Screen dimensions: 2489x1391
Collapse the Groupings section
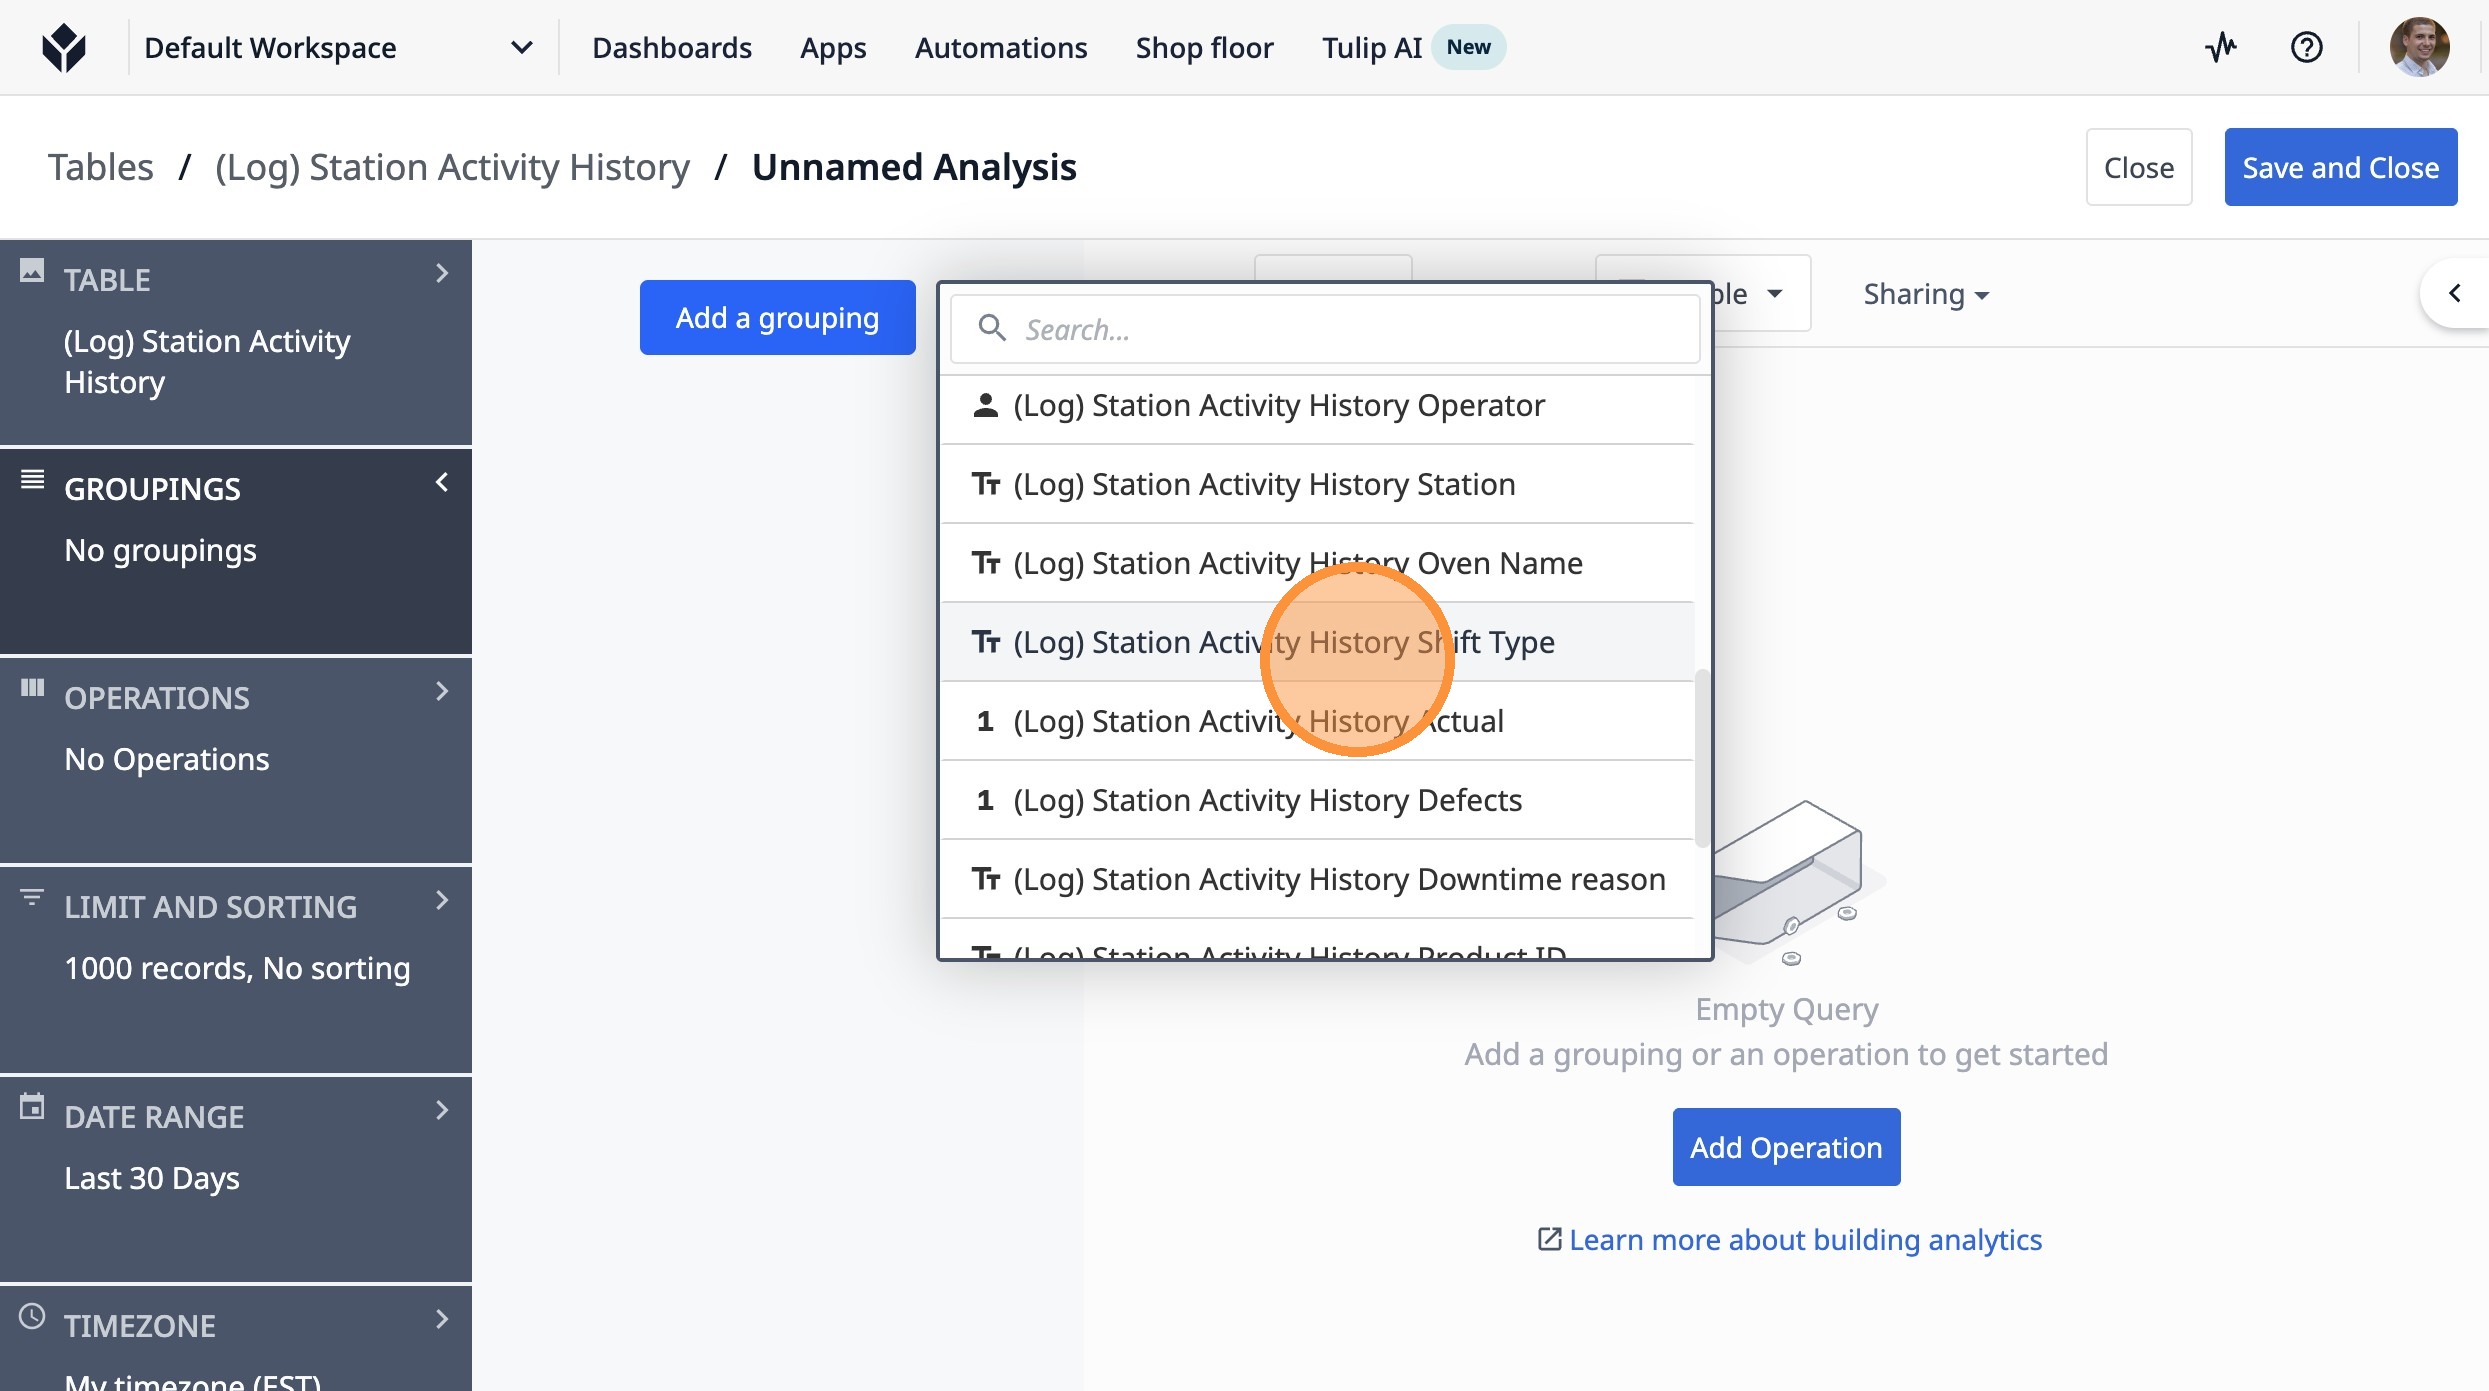442,482
